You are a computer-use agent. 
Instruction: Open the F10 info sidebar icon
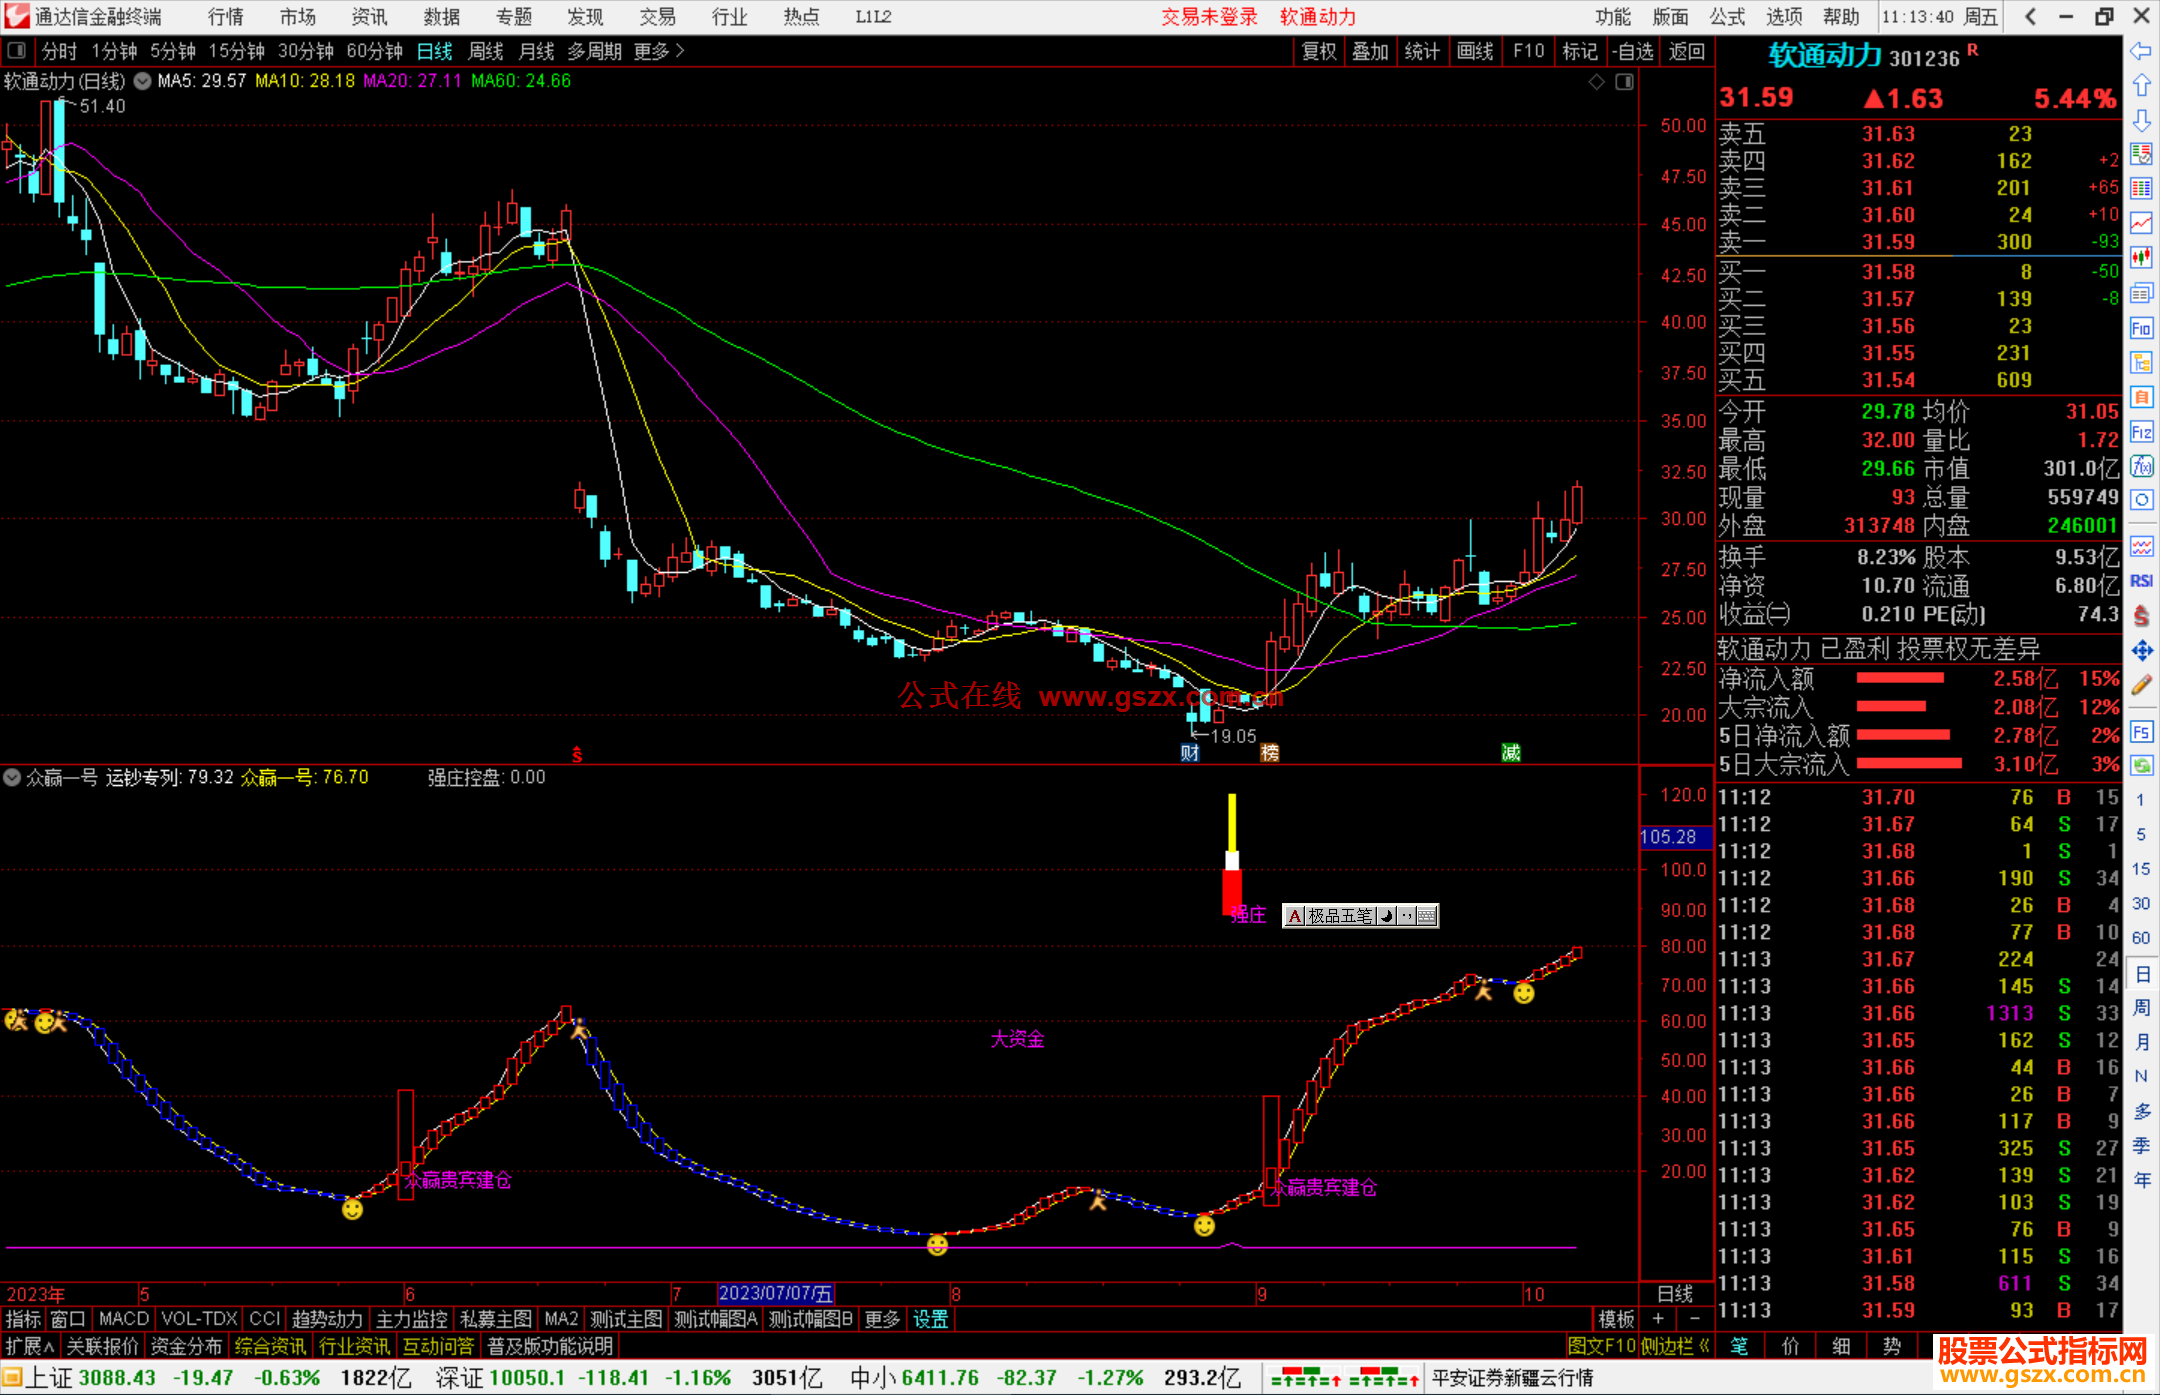2141,328
